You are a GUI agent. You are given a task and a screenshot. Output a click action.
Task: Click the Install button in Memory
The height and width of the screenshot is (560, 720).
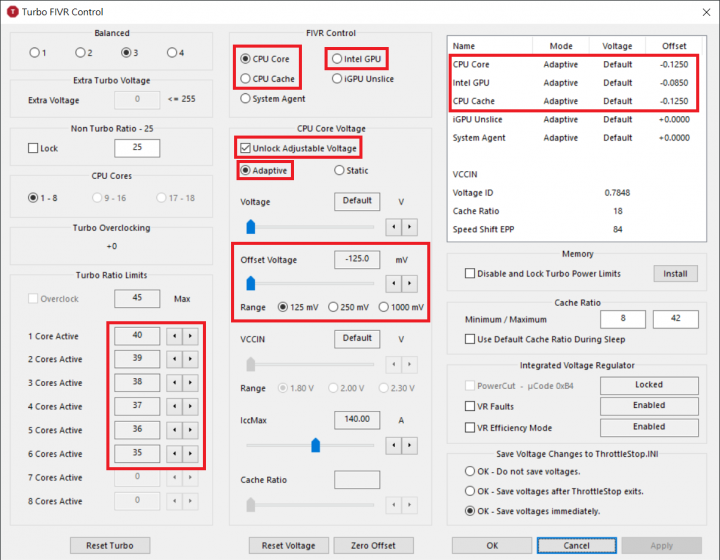tap(675, 274)
